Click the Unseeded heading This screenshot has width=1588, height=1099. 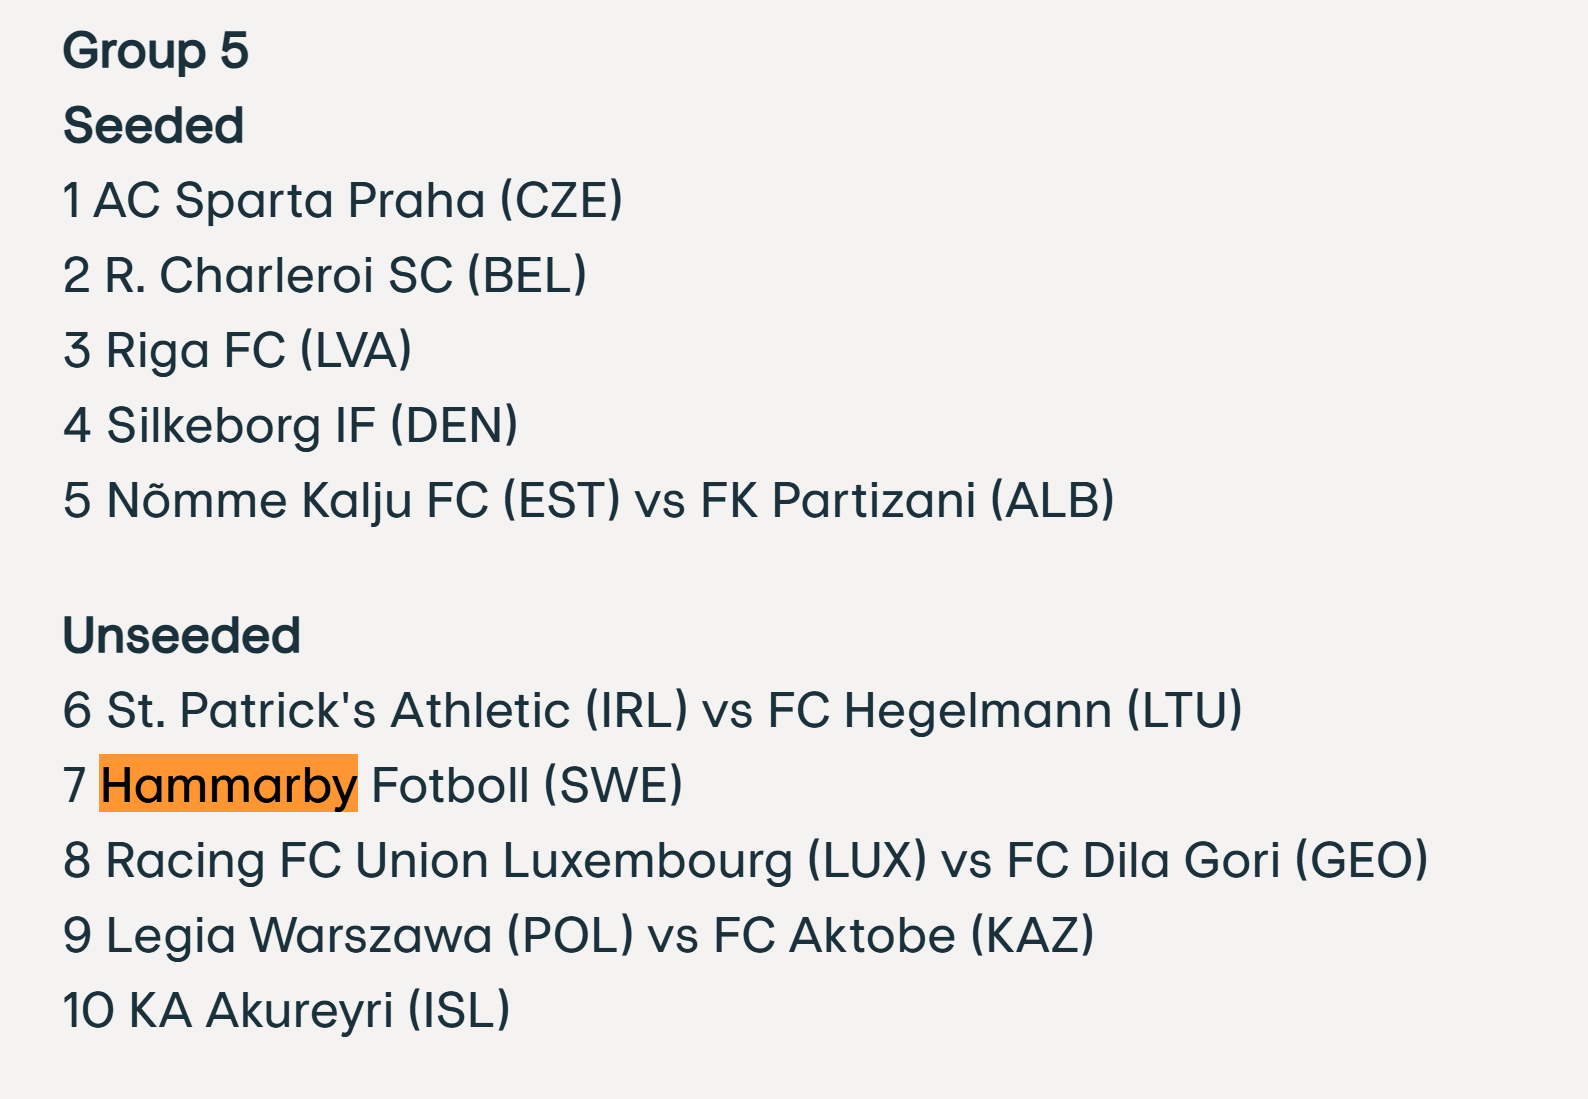pos(181,636)
